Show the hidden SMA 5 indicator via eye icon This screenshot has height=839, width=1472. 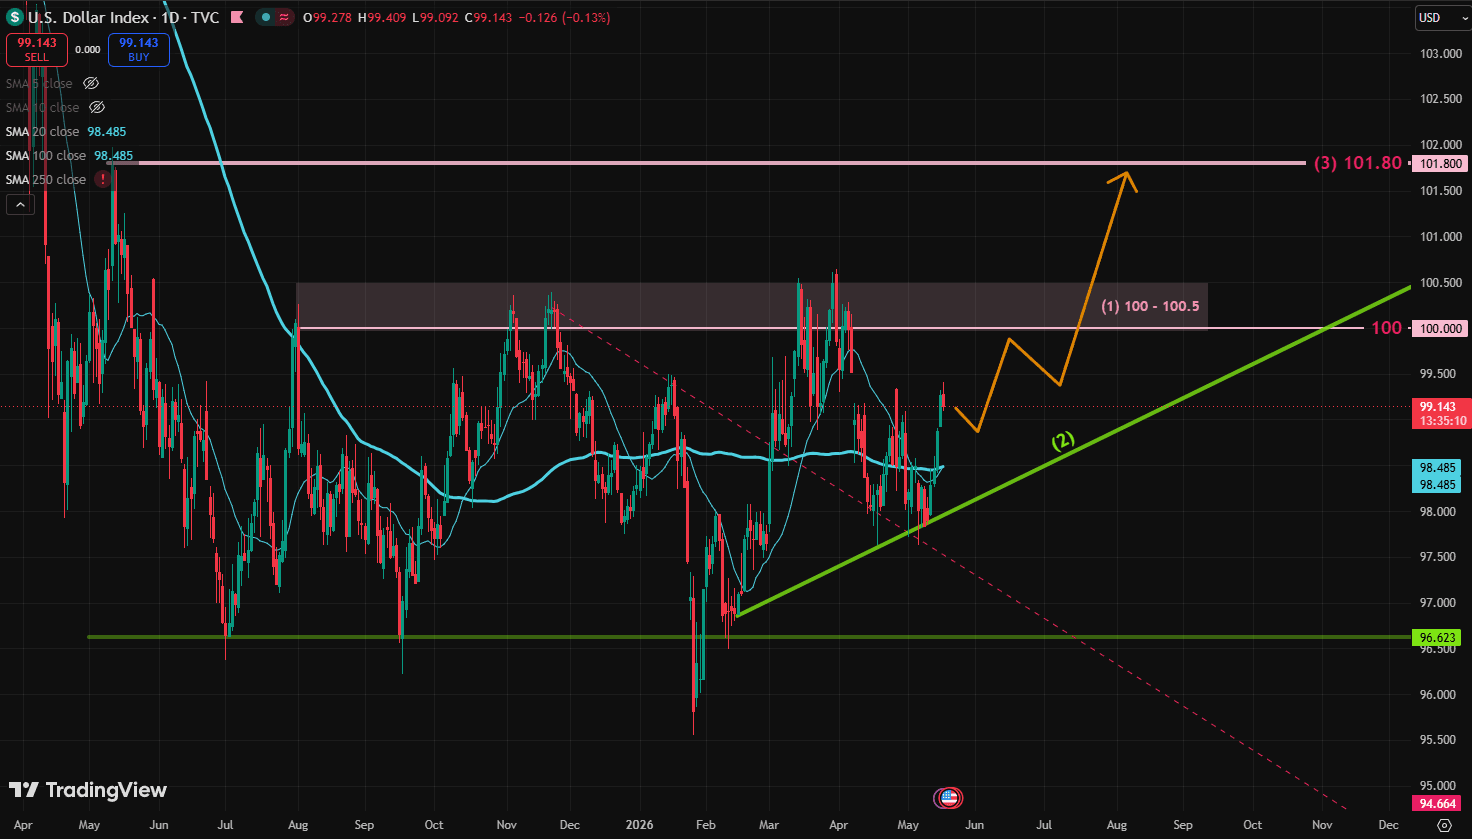coord(91,83)
